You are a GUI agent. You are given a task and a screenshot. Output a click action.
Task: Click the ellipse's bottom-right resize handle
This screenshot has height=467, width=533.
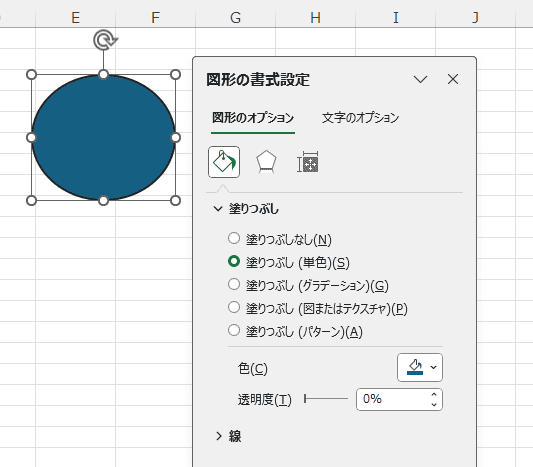pyautogui.click(x=175, y=201)
